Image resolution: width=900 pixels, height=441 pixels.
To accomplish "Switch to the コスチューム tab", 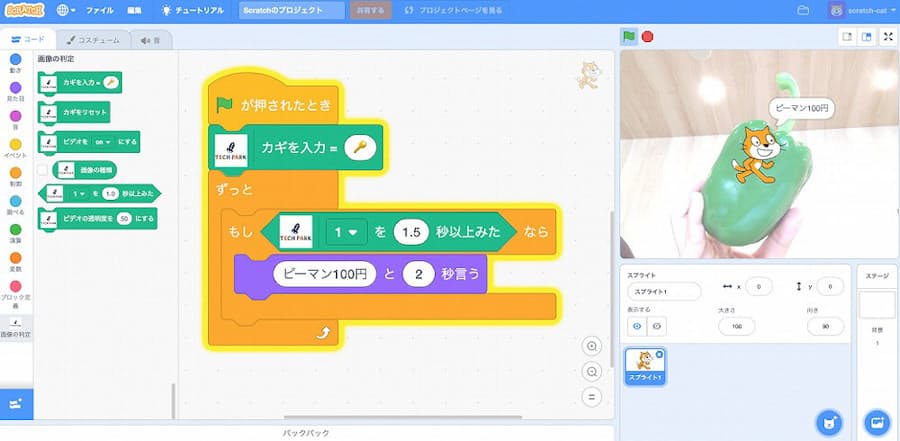I will 93,40.
